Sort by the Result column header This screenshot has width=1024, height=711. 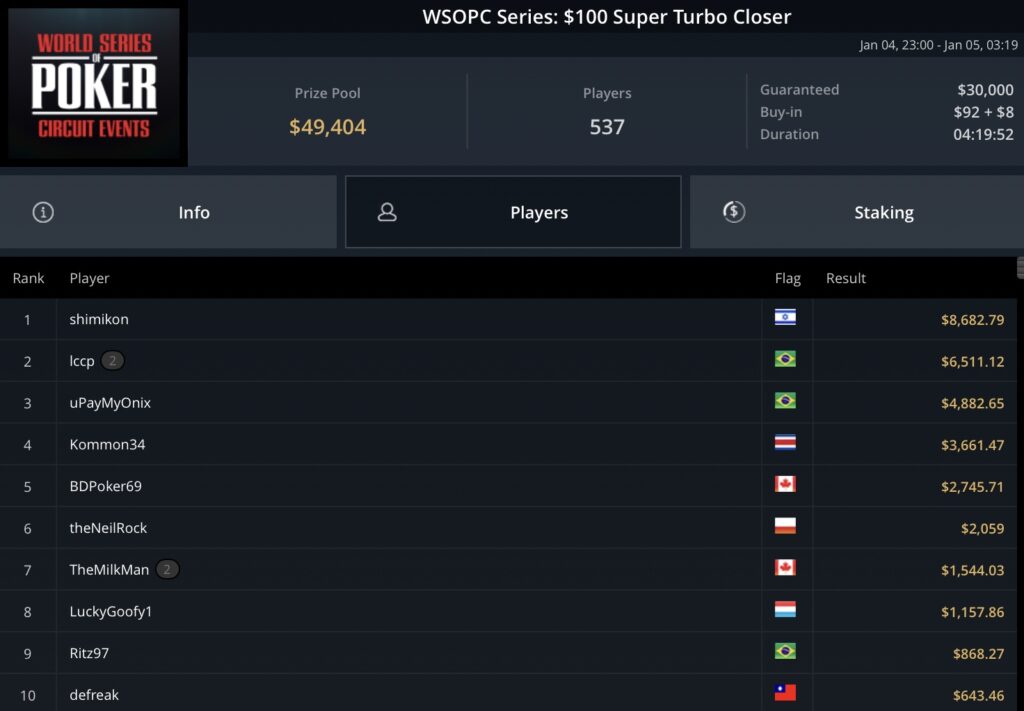coord(846,278)
